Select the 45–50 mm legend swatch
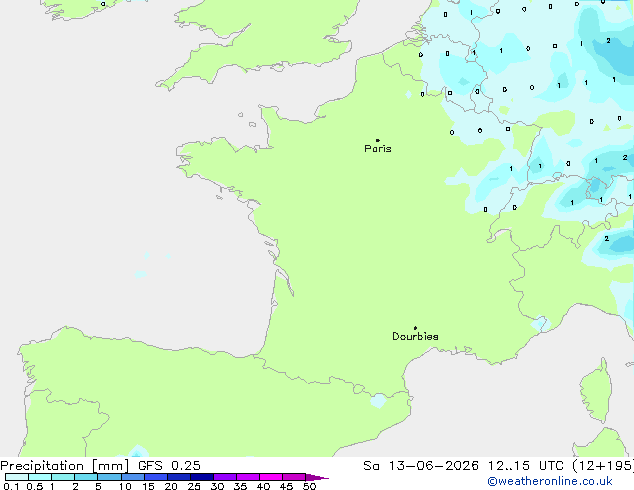634x490 pixels. point(294,477)
